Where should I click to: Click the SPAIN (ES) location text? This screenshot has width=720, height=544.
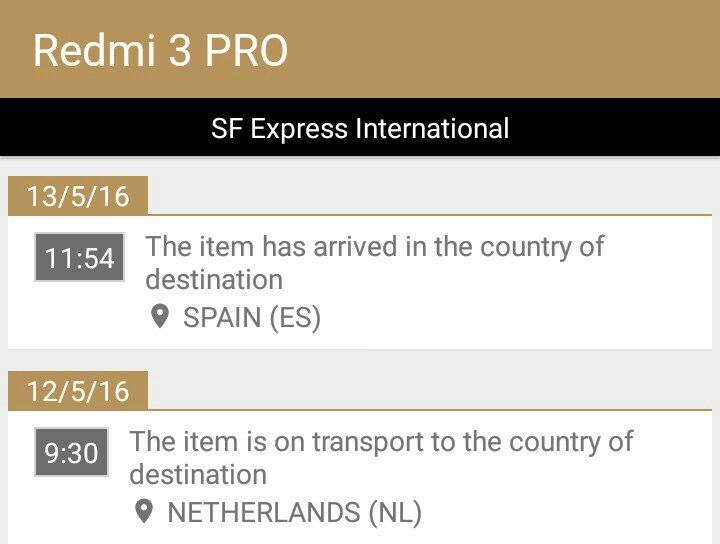(252, 317)
